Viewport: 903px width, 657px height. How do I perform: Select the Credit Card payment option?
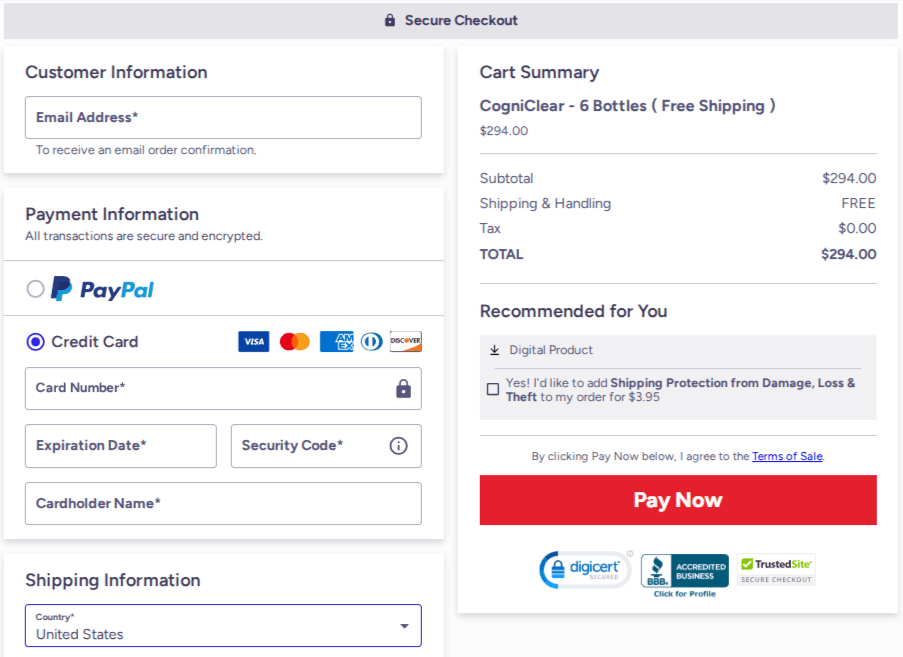coord(35,341)
